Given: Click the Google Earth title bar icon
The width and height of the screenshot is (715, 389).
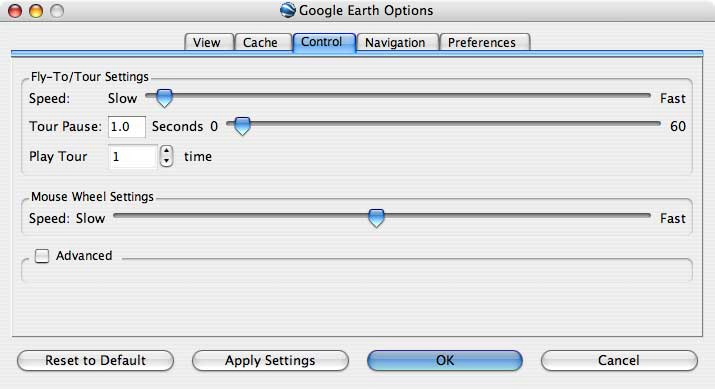Looking at the screenshot, I should [288, 10].
